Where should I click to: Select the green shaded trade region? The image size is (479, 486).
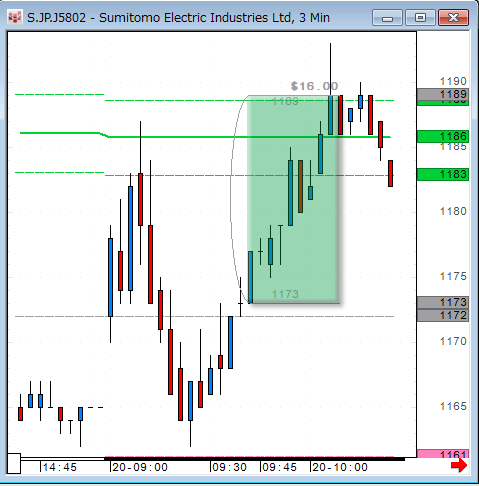point(293,199)
